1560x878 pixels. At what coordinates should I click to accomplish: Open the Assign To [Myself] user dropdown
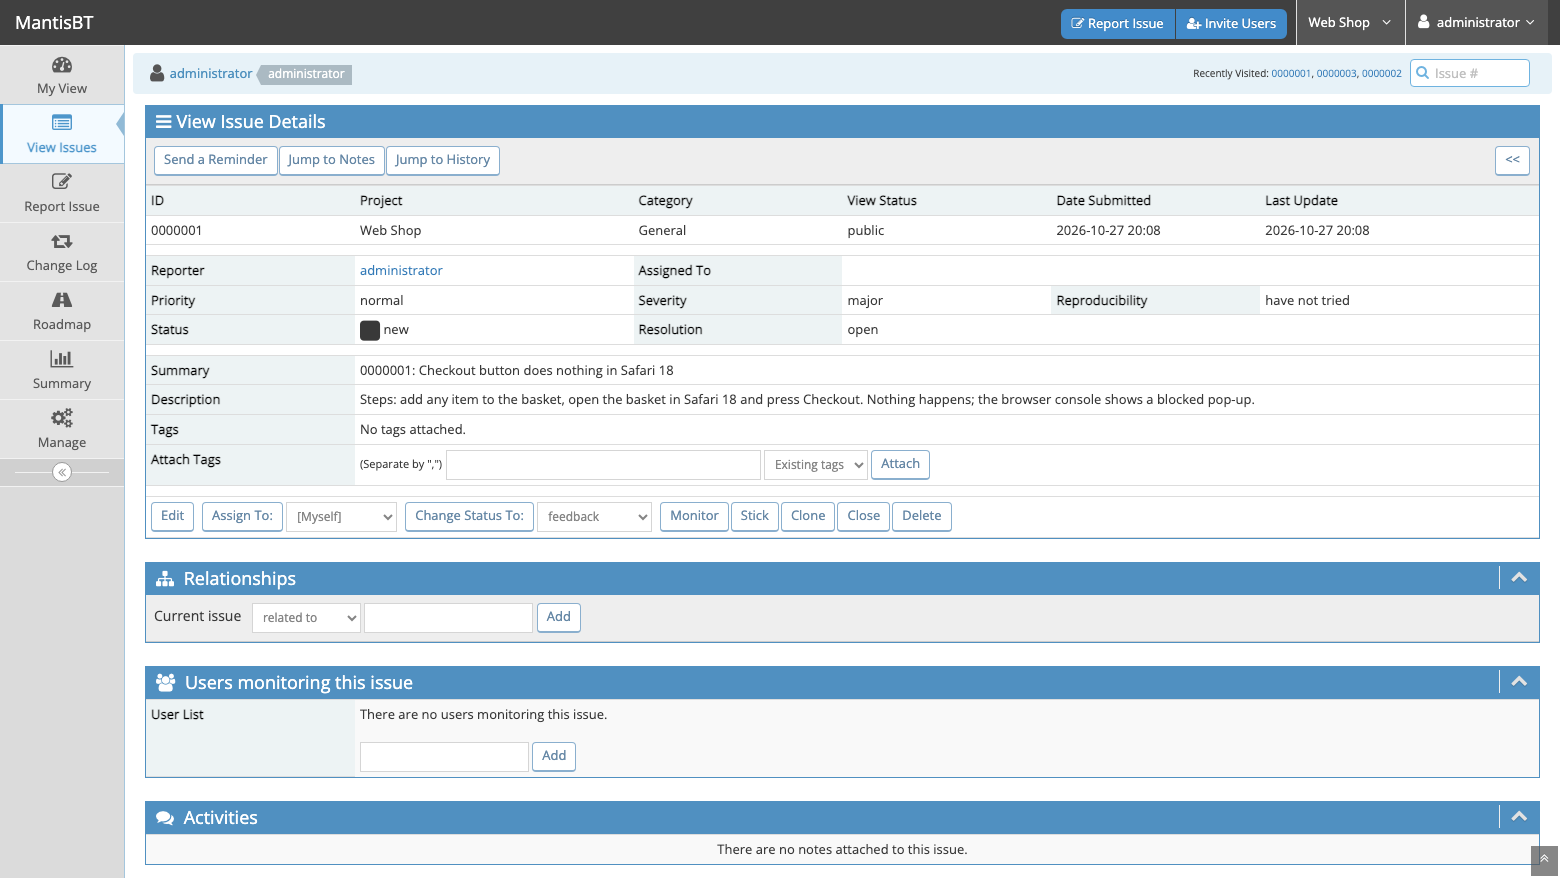(342, 517)
